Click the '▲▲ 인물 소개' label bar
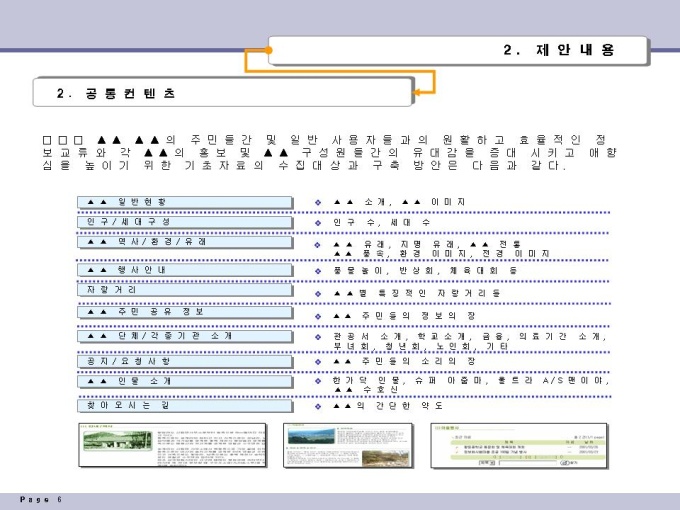 click(x=185, y=381)
